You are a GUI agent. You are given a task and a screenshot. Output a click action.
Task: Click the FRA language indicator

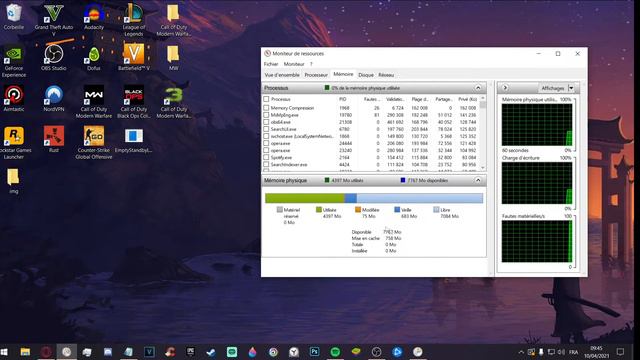pos(573,352)
